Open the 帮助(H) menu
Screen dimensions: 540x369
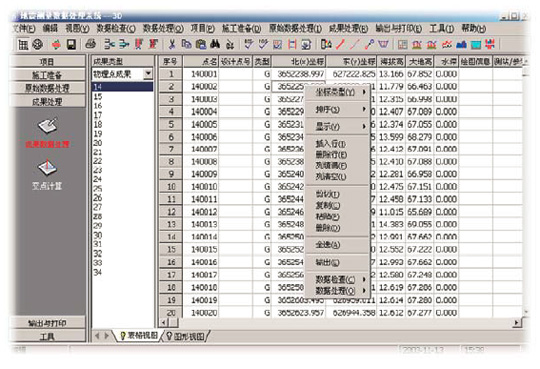[x=474, y=28]
